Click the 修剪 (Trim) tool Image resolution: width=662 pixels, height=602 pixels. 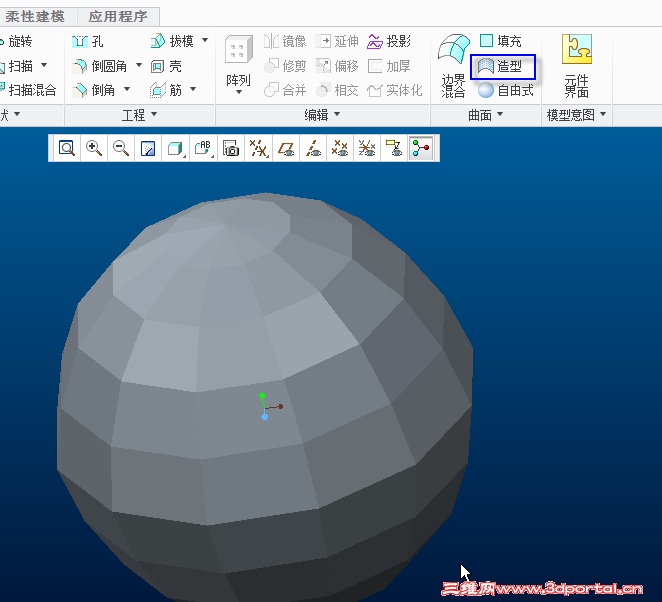coord(285,66)
